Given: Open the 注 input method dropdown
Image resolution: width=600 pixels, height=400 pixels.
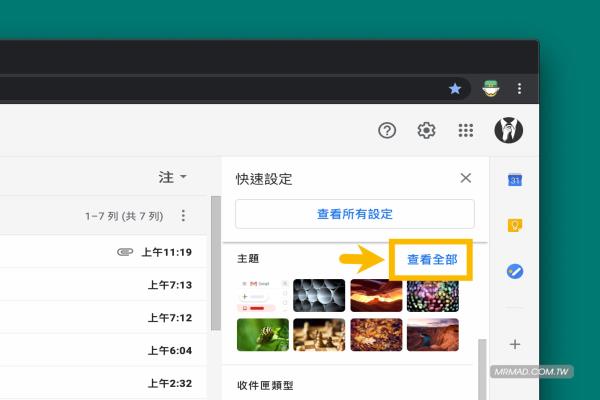Looking at the screenshot, I should [173, 177].
